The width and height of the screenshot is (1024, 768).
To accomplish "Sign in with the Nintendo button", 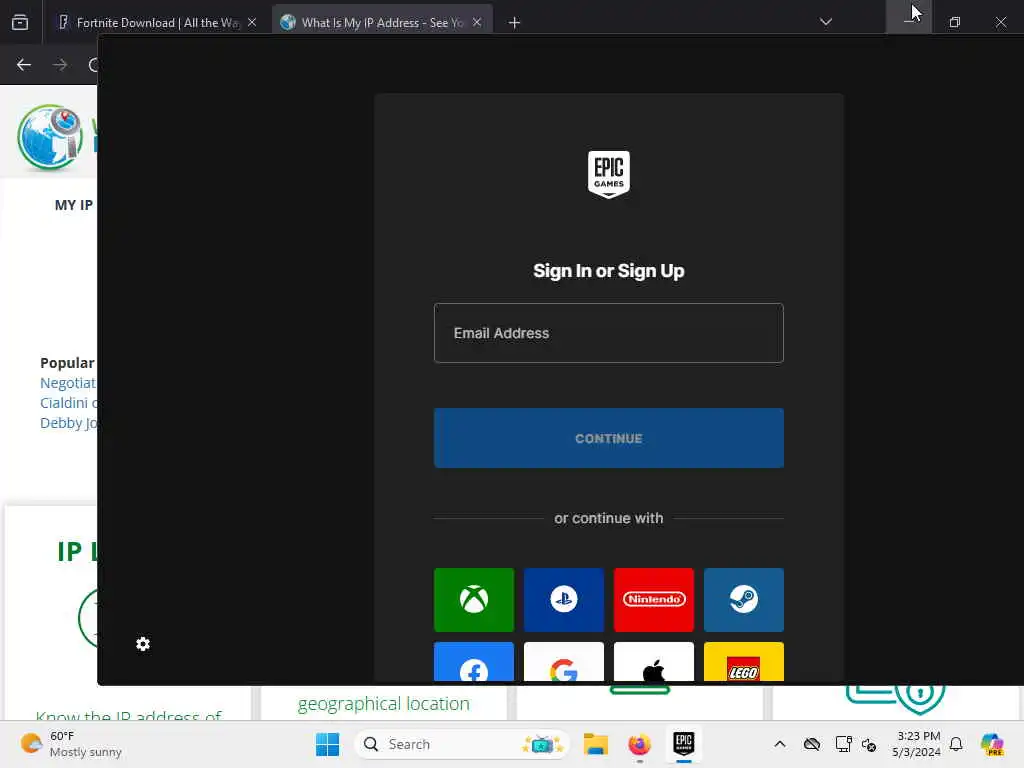I will click(654, 600).
